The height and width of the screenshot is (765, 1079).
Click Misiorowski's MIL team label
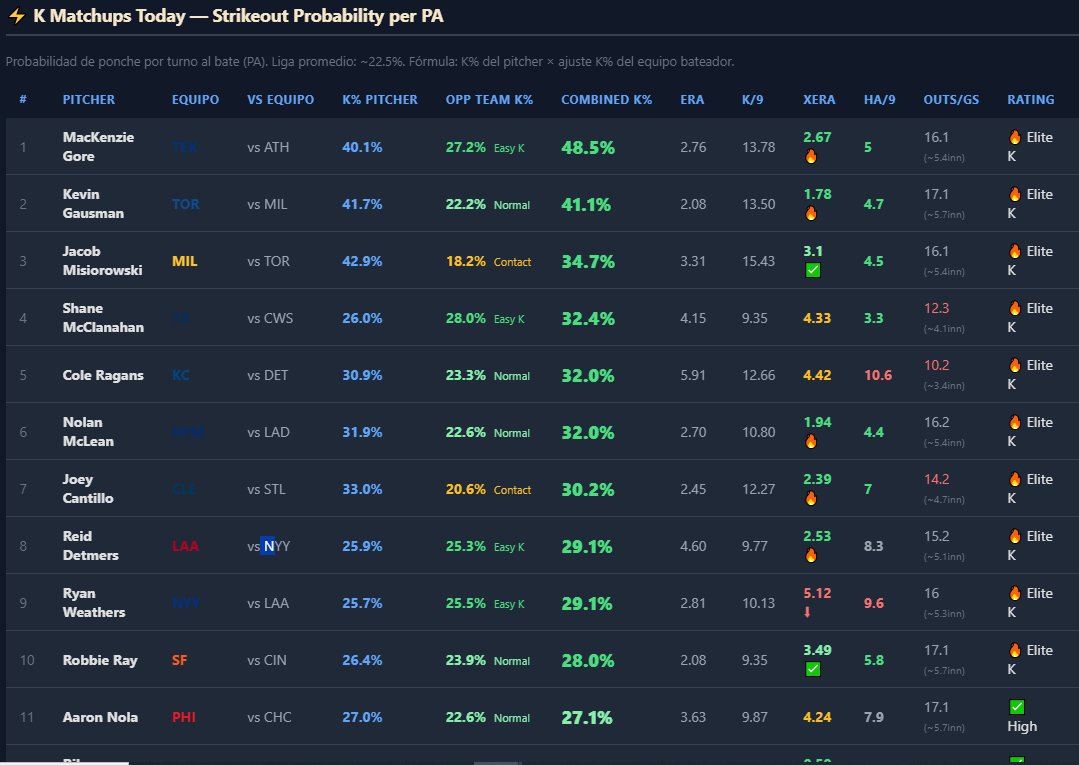[x=184, y=261]
